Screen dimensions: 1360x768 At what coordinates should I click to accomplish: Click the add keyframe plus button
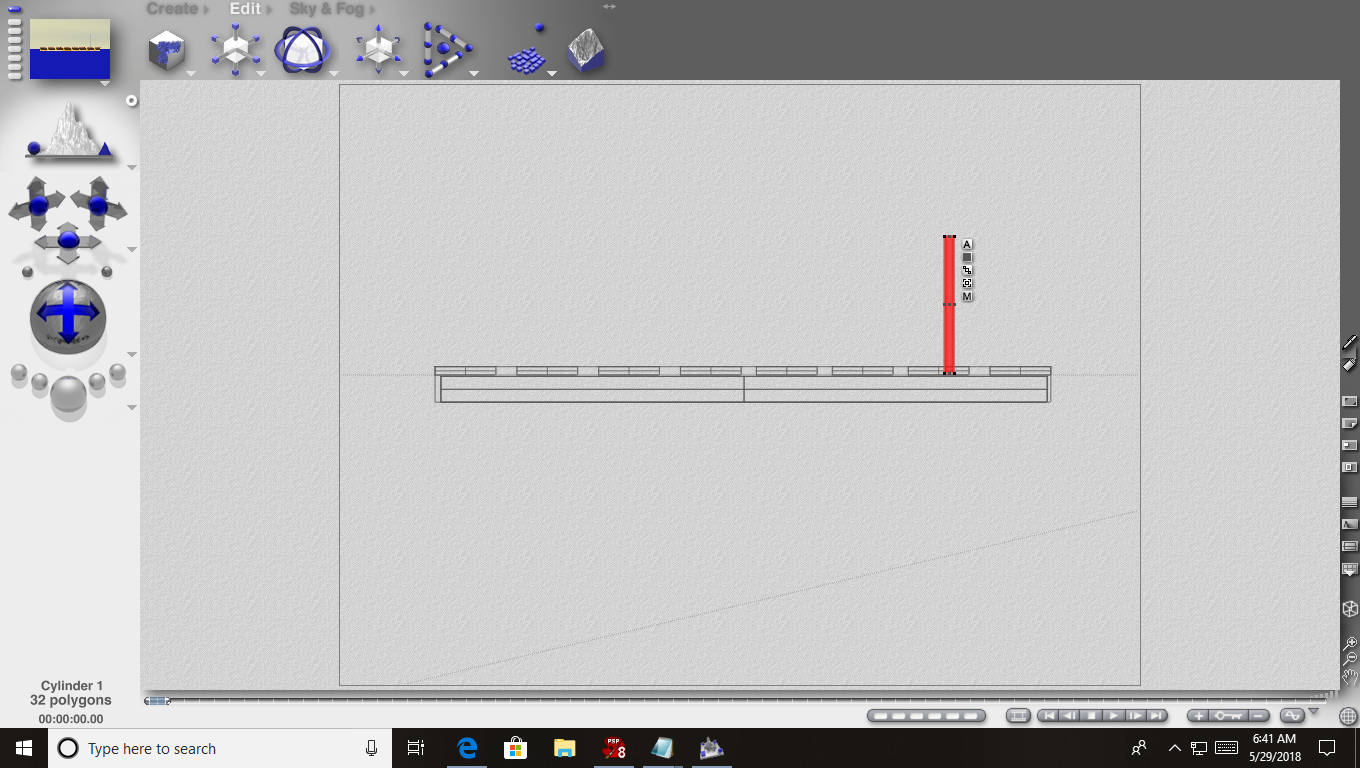coord(1199,716)
